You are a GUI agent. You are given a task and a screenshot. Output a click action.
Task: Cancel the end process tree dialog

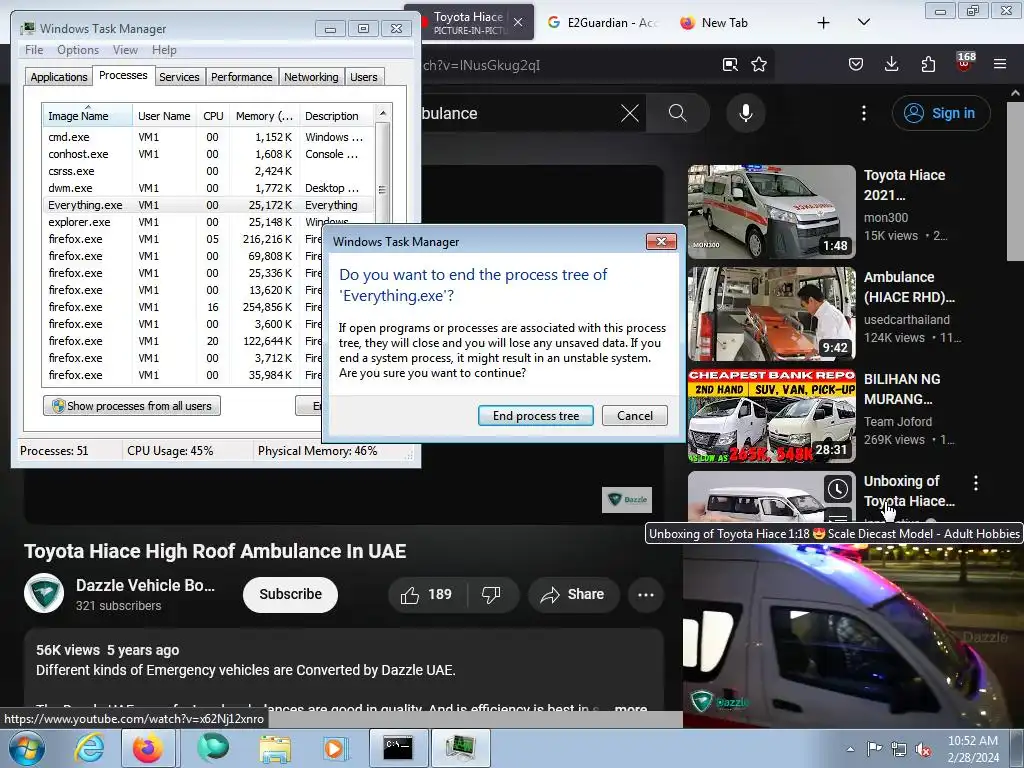pyautogui.click(x=634, y=416)
